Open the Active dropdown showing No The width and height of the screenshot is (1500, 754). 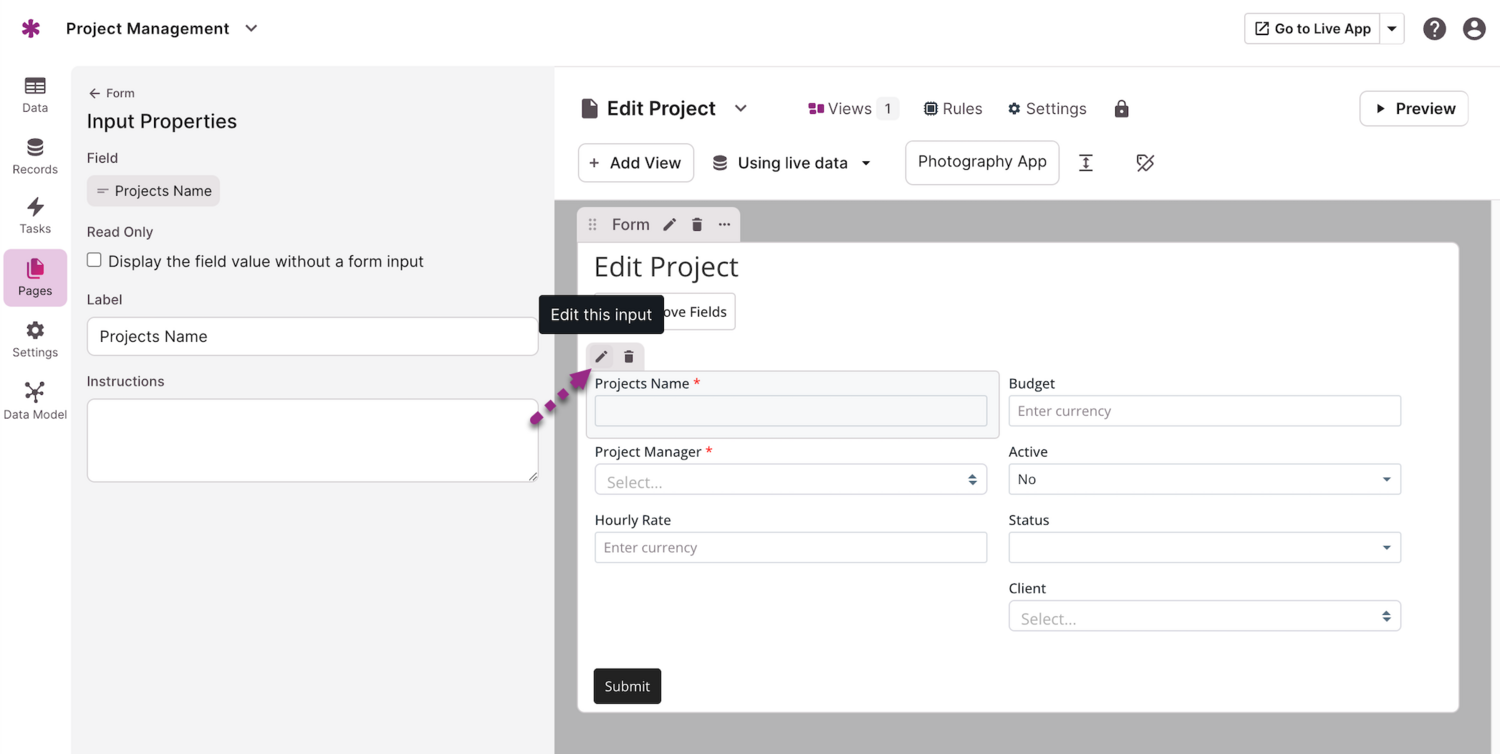pyautogui.click(x=1204, y=479)
